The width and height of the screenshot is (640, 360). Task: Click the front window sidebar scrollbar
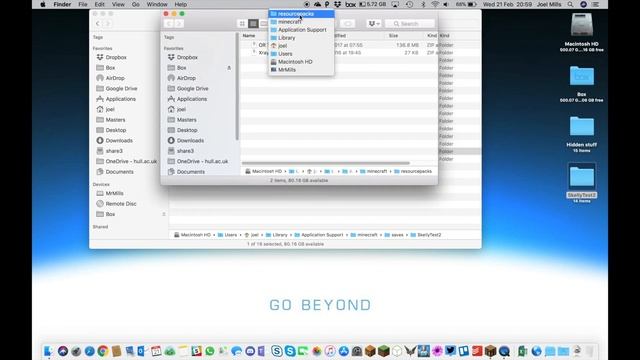tap(237, 87)
